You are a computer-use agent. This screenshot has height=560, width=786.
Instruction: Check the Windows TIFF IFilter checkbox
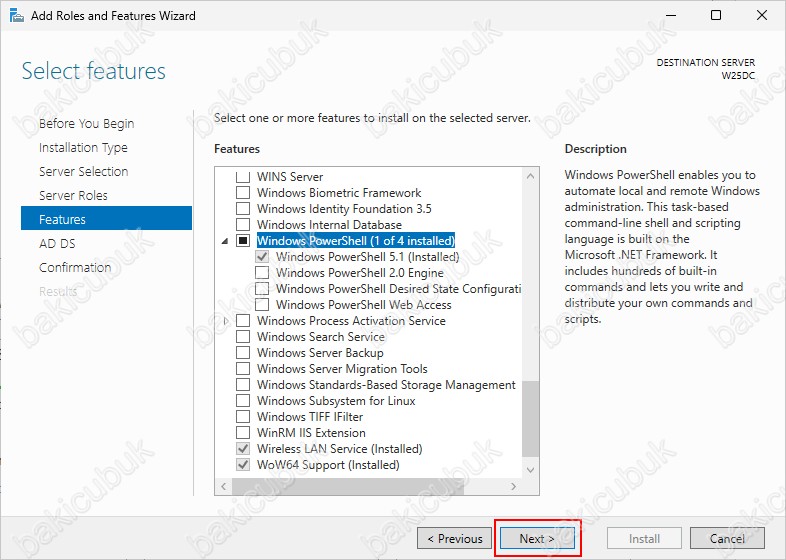[243, 417]
